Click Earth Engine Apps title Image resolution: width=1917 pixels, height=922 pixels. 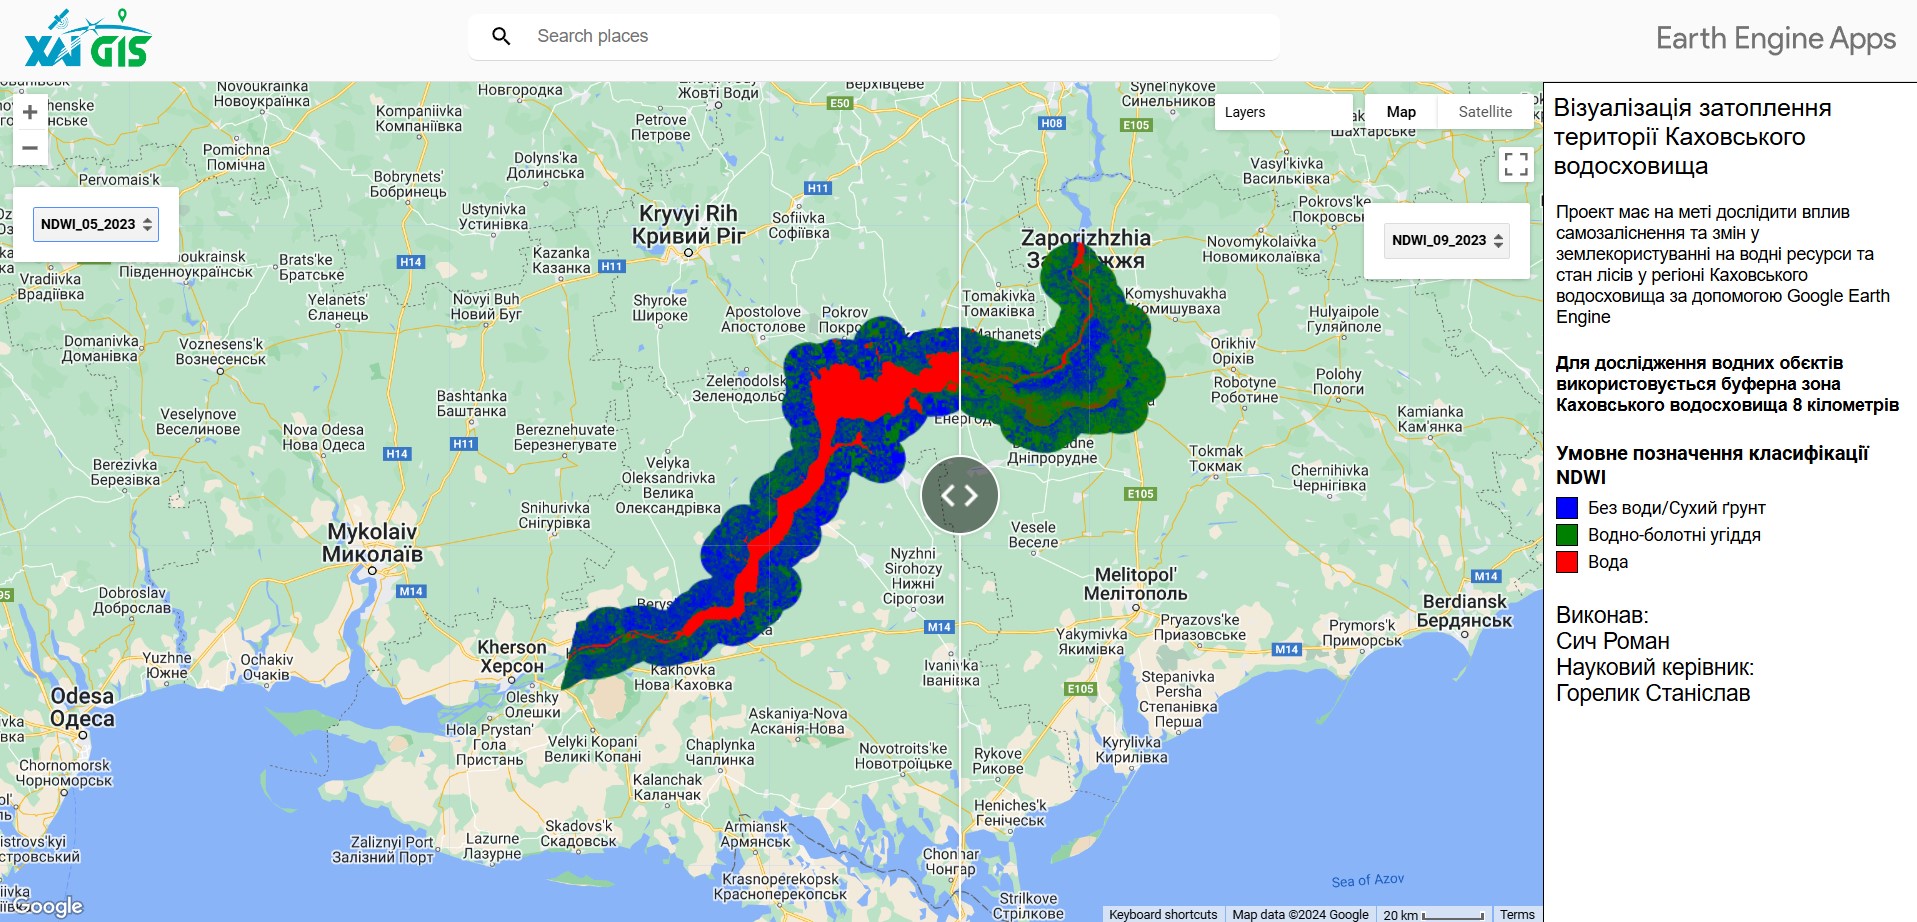[1776, 38]
